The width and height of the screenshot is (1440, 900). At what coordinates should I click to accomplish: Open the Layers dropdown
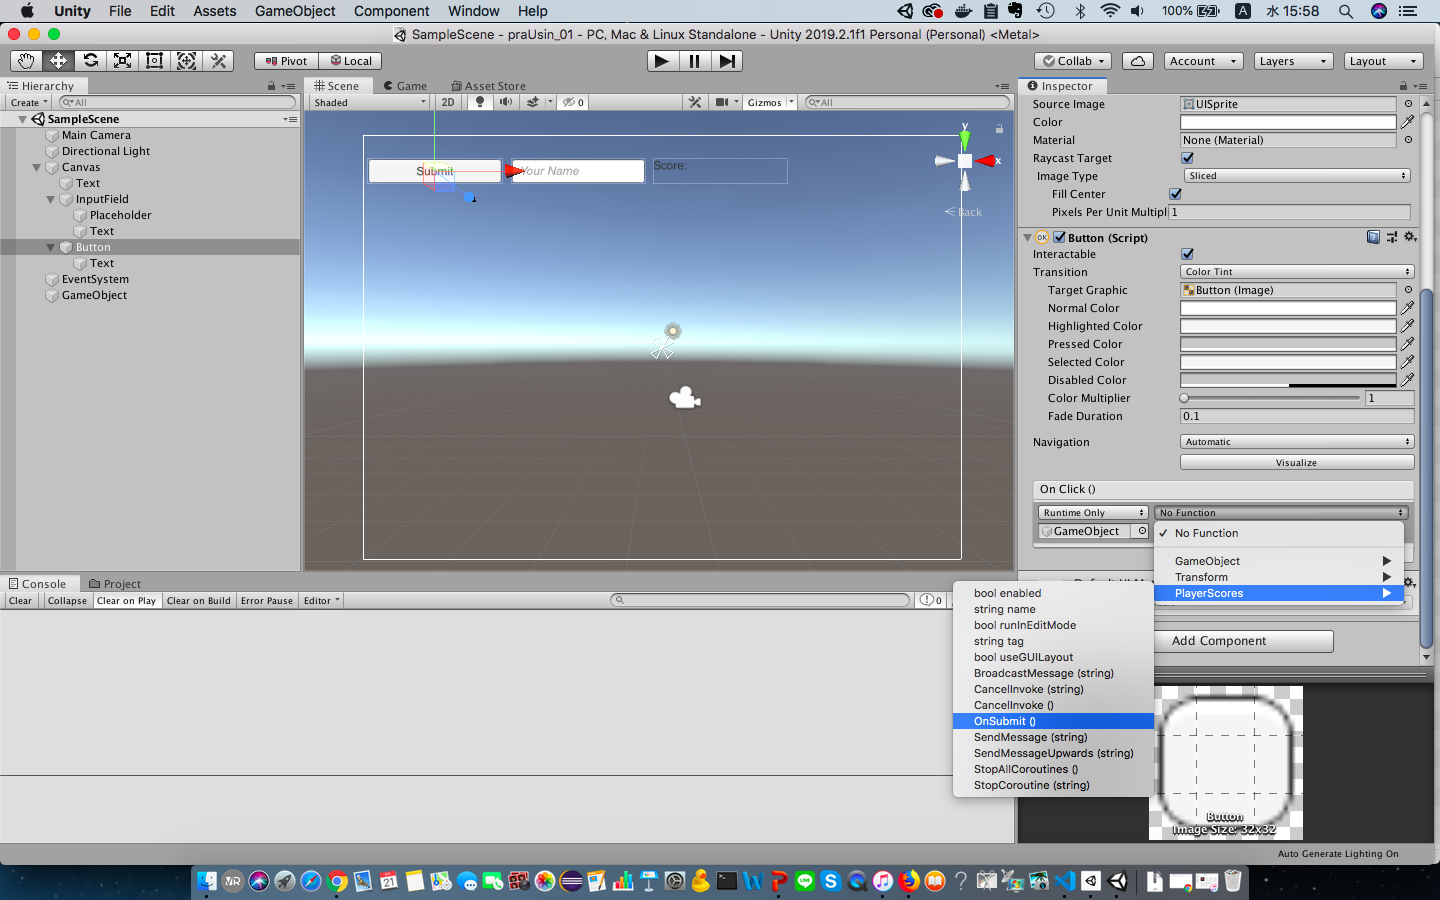pos(1293,61)
